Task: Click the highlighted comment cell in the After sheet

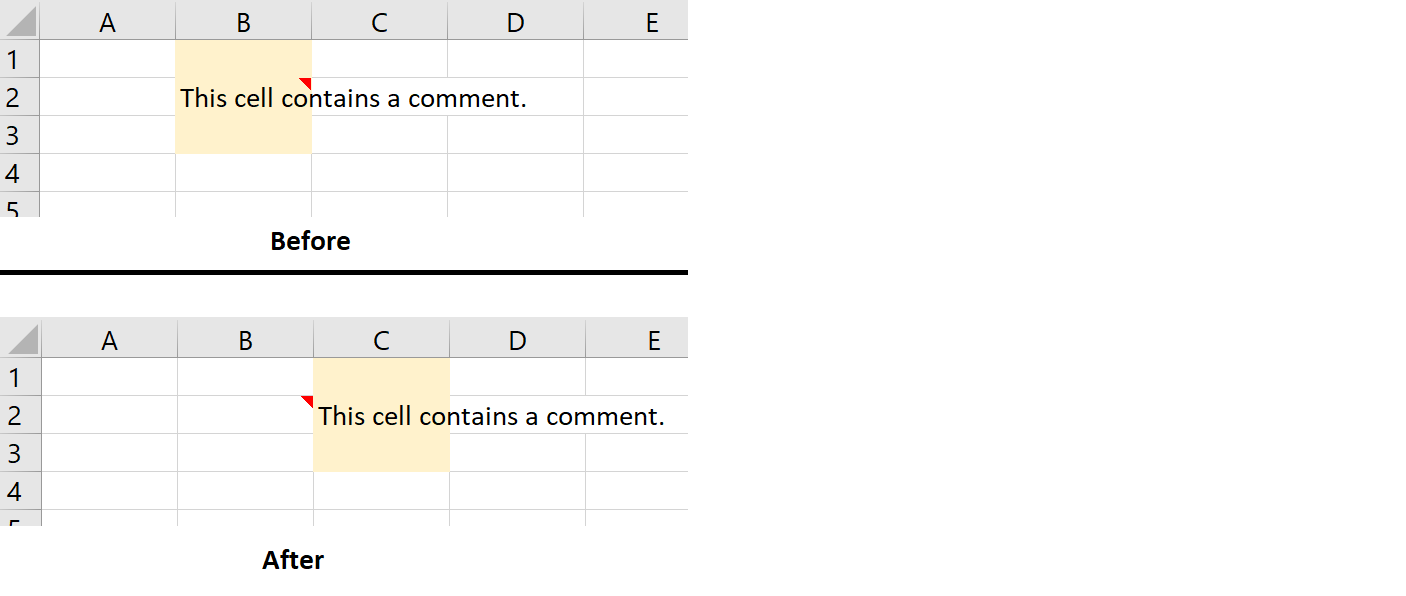Action: tap(380, 415)
